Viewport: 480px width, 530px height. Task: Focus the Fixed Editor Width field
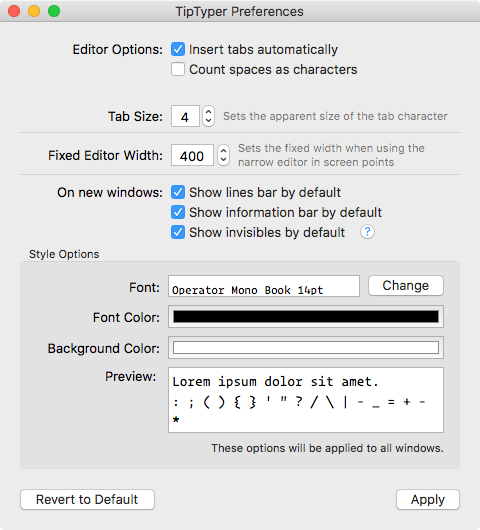tap(192, 155)
